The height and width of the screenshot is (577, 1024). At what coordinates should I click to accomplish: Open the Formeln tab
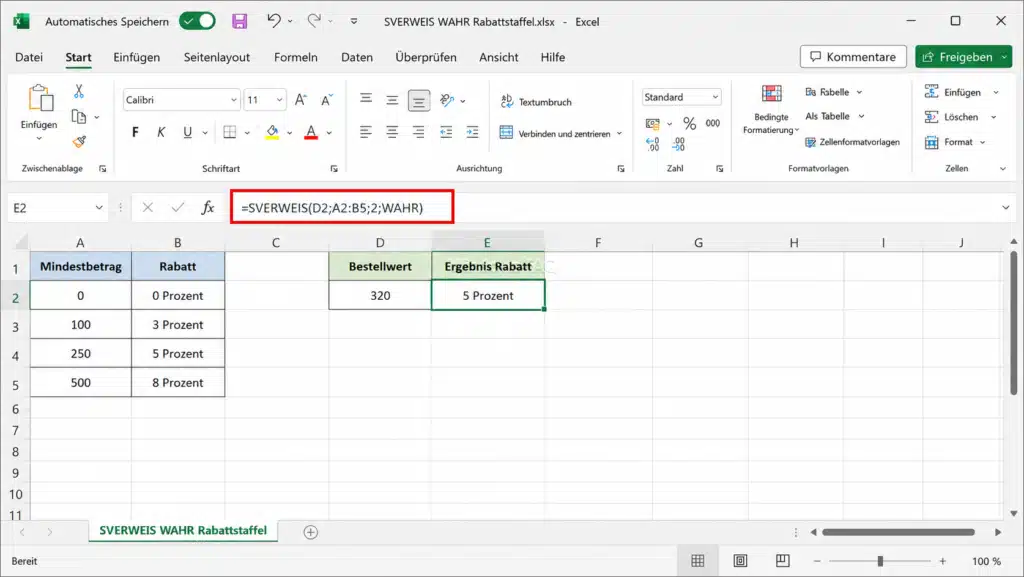tap(296, 57)
